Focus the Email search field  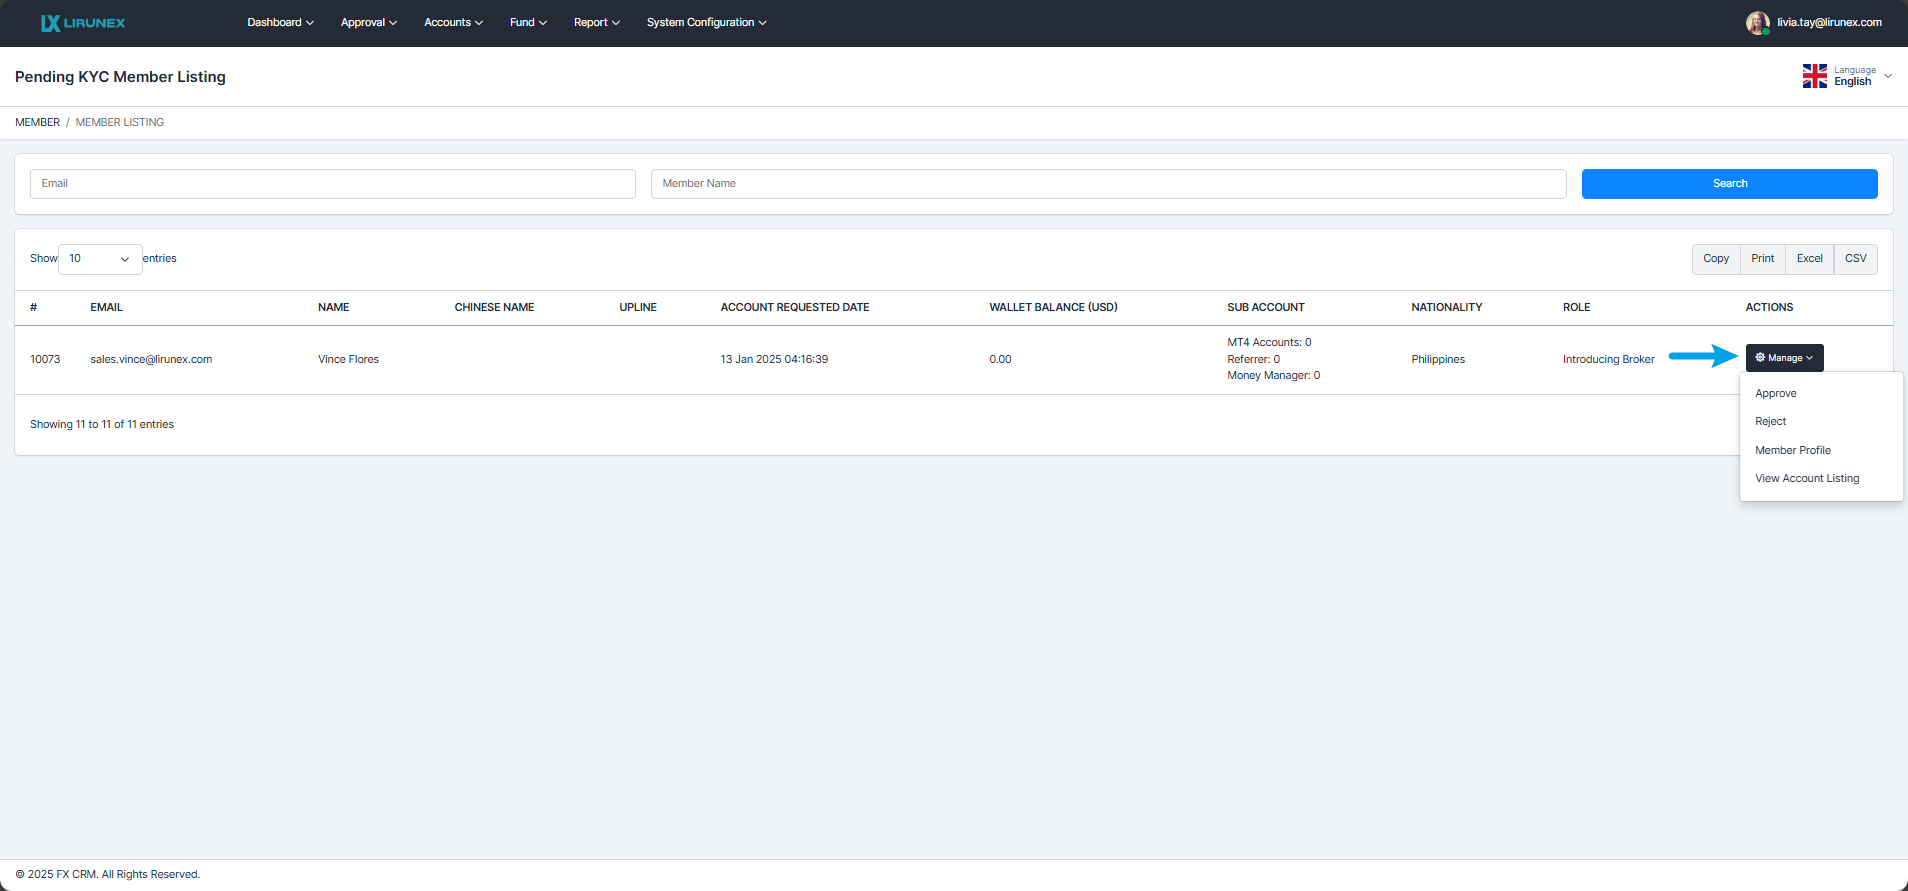tap(332, 184)
